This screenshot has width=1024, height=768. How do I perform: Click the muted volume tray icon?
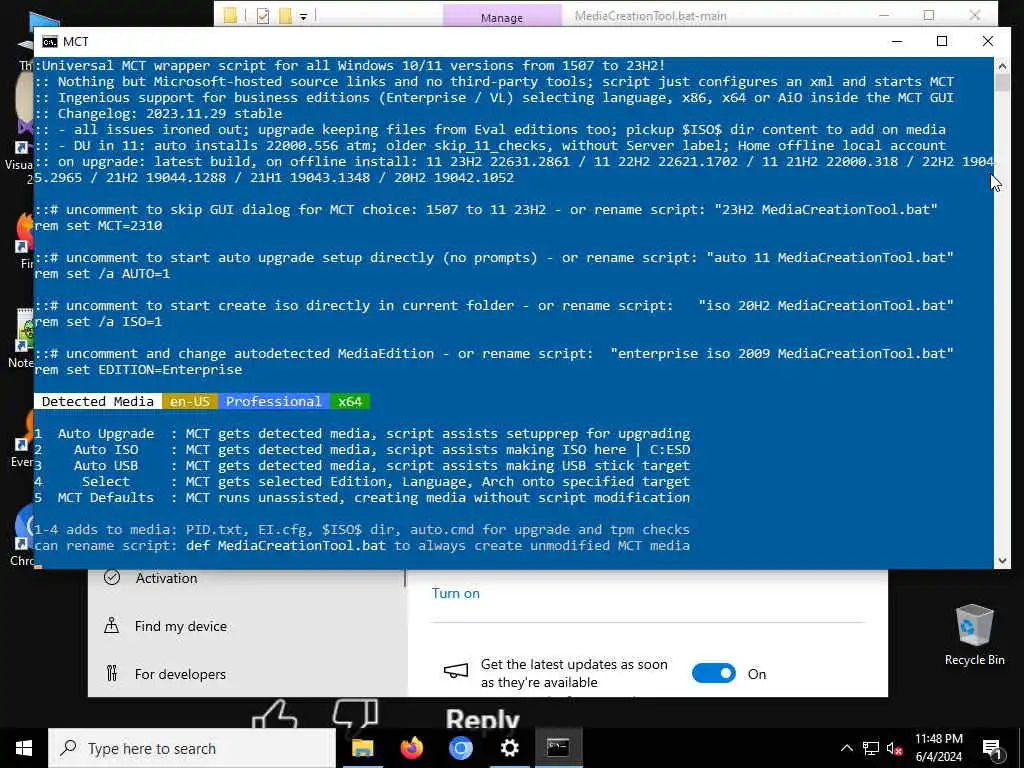coord(894,748)
